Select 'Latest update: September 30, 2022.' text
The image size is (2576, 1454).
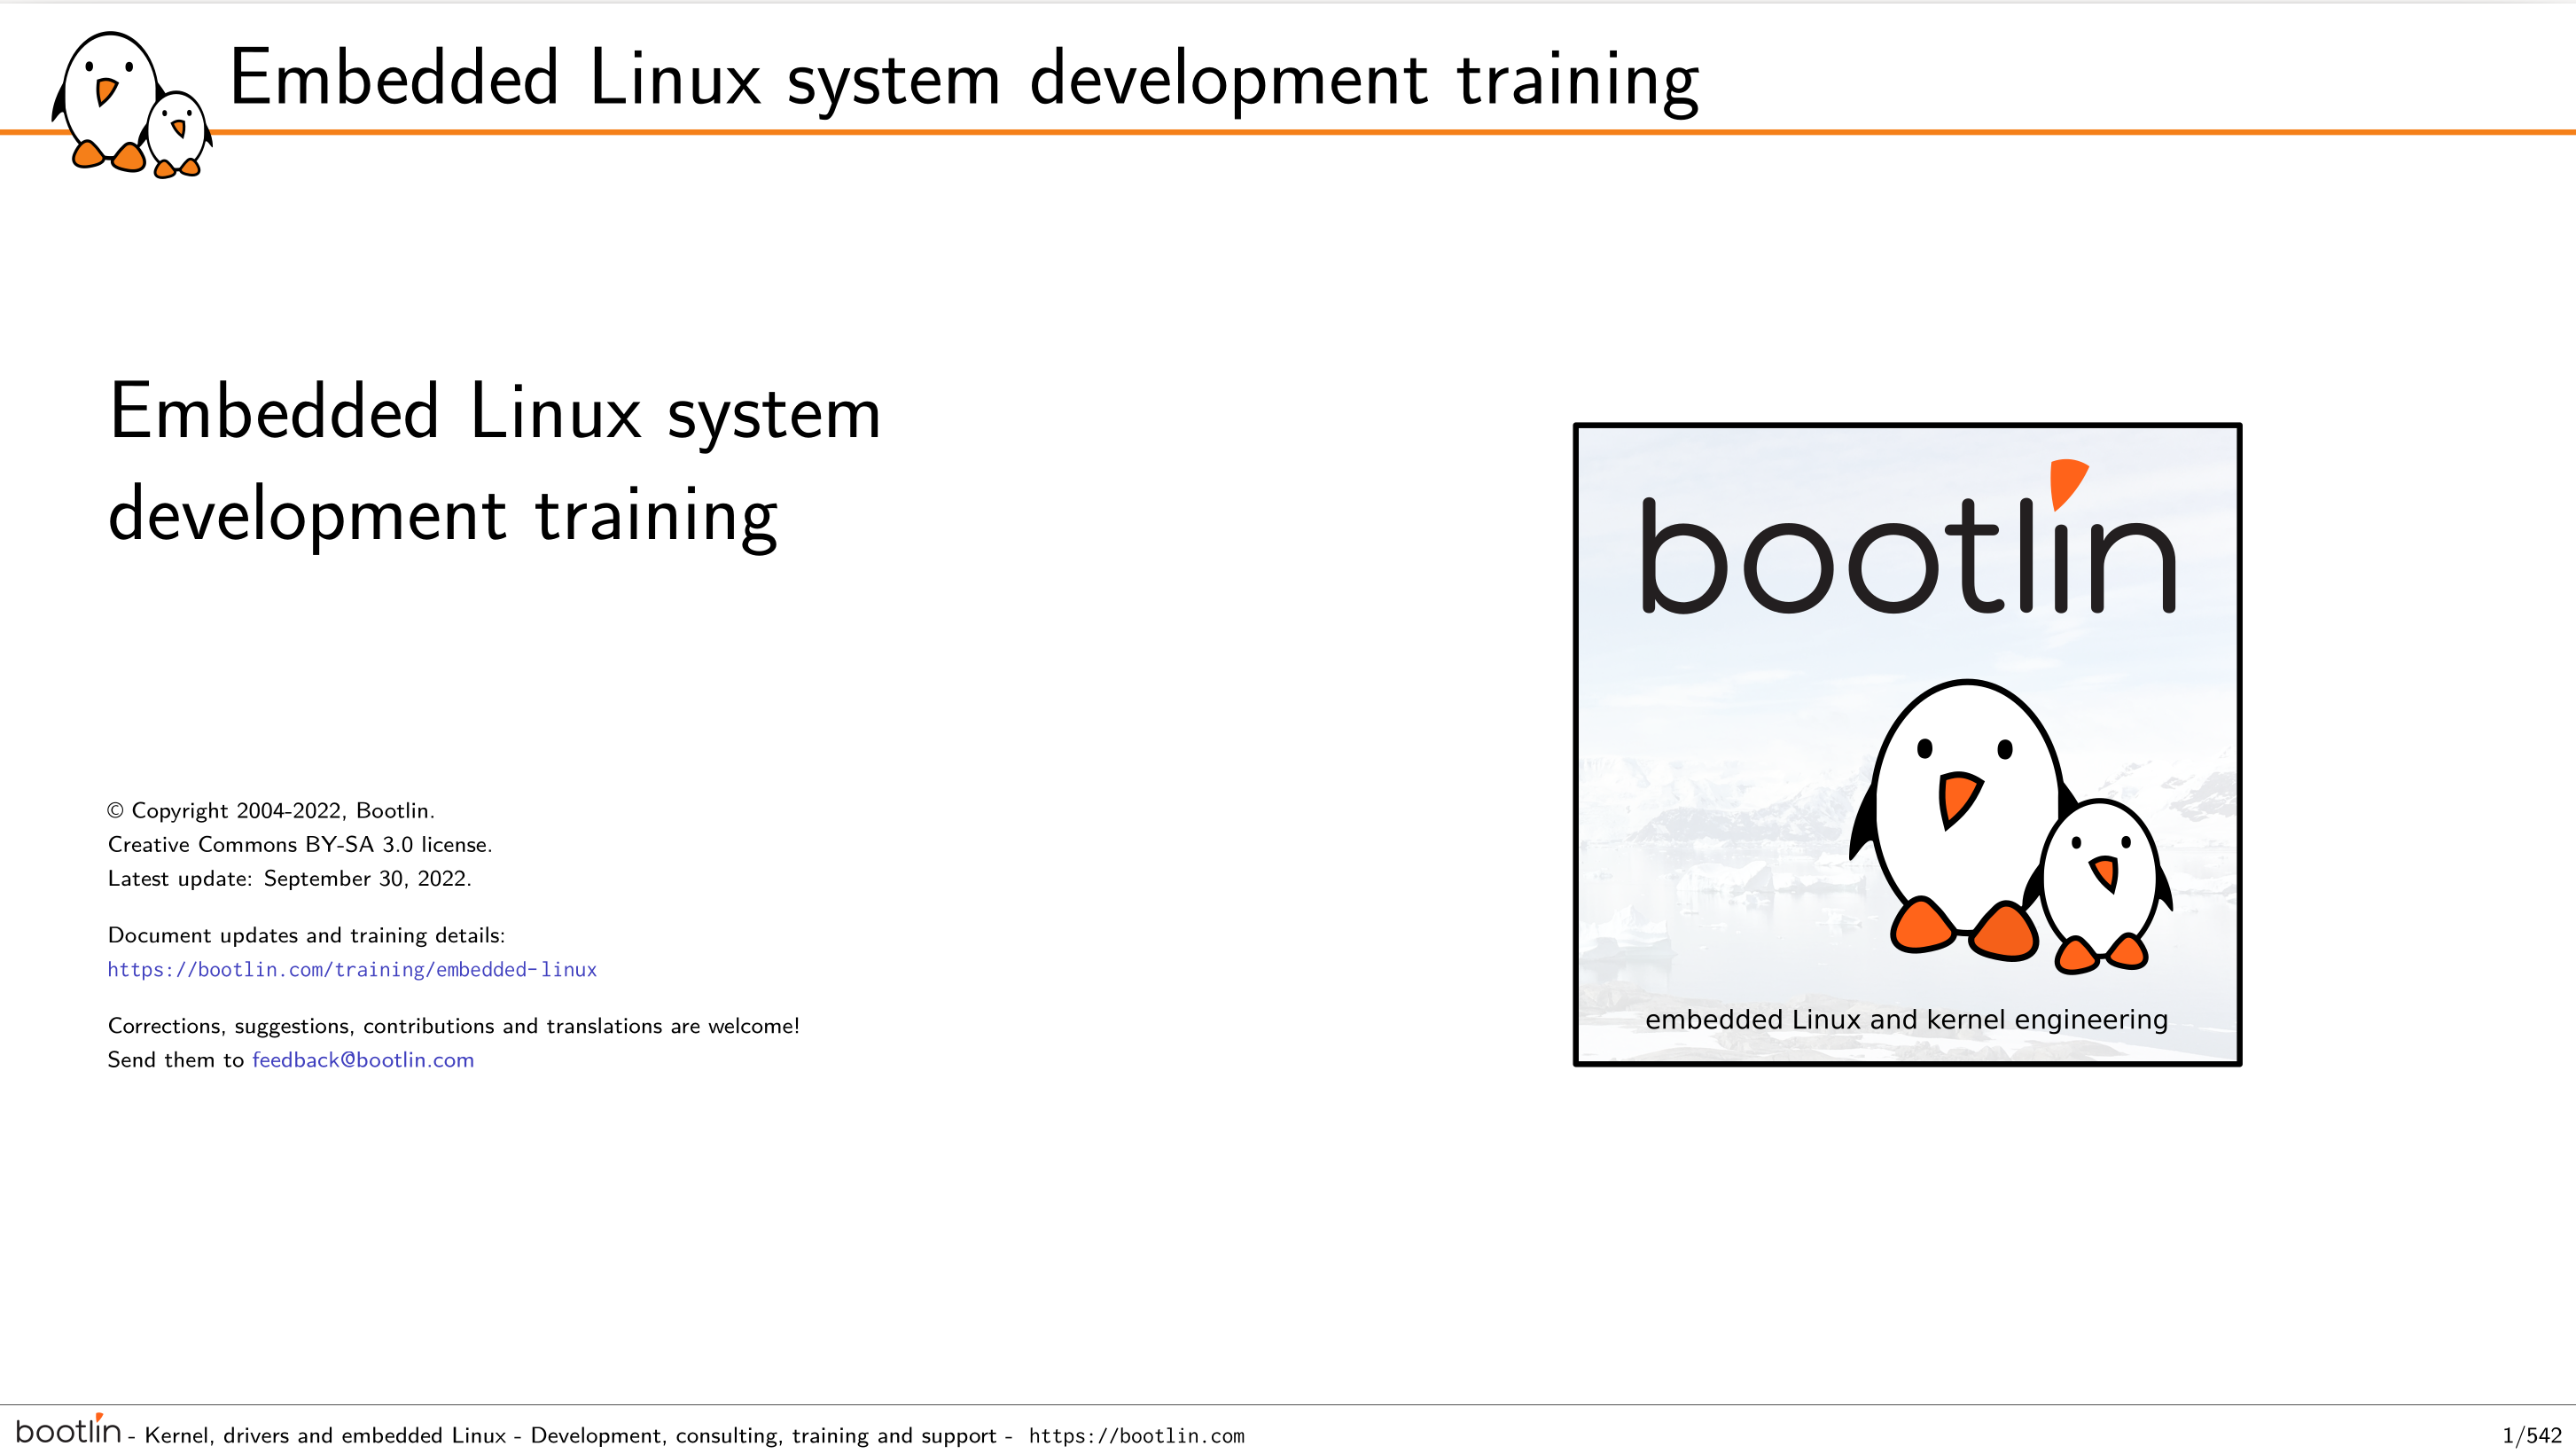pos(289,879)
